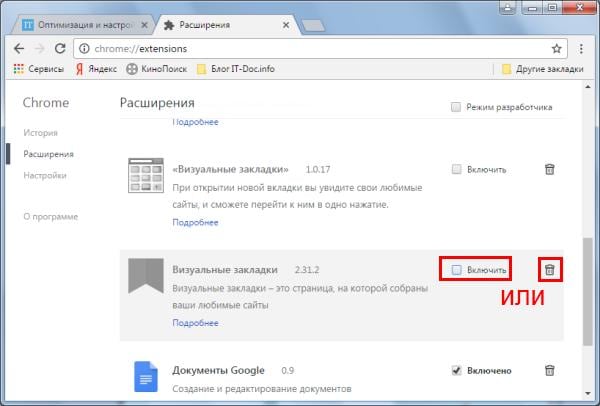Check Включить for «Визуальные закладки» 1.0.17

456,170
